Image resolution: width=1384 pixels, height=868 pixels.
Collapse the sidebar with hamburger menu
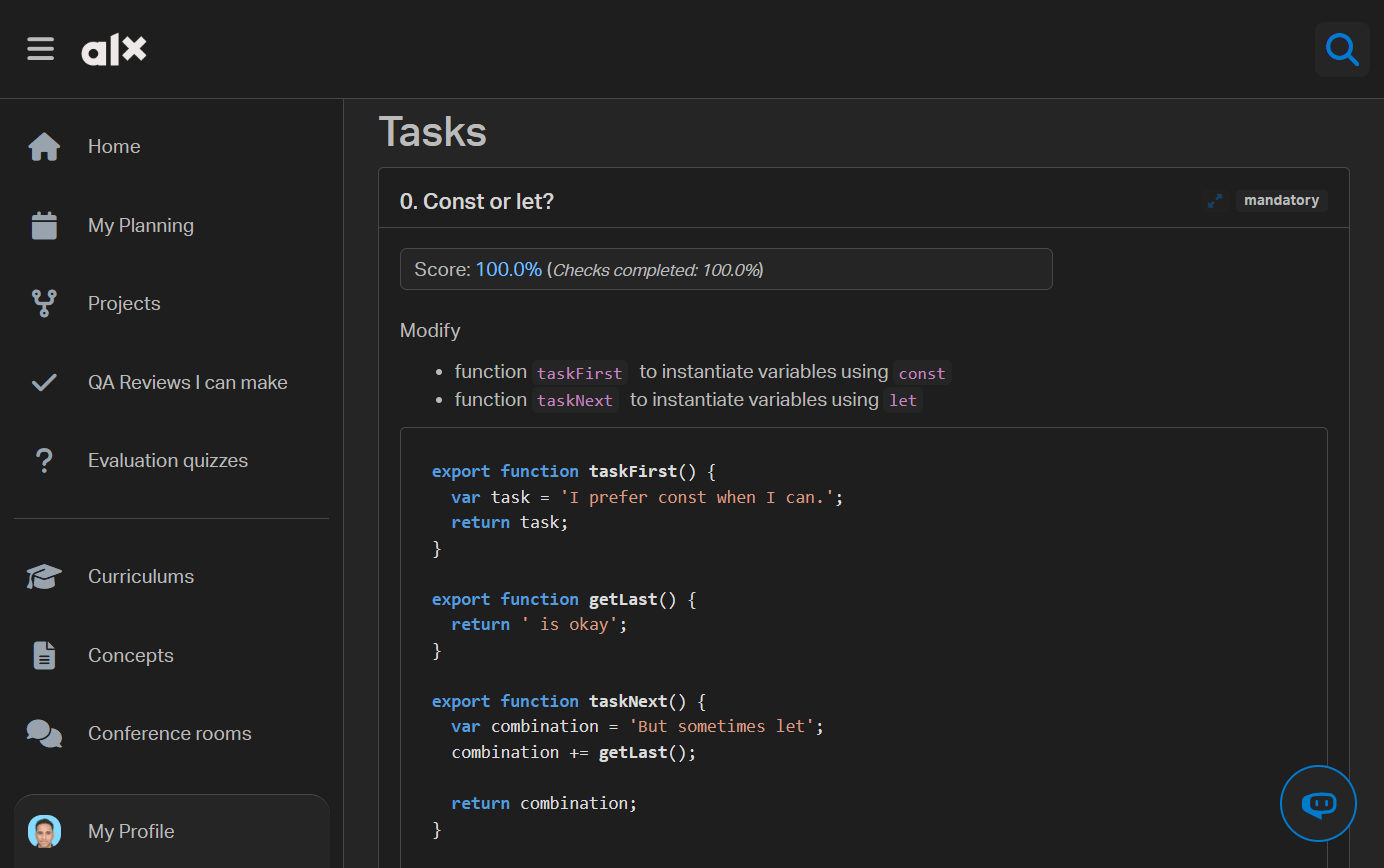click(40, 48)
